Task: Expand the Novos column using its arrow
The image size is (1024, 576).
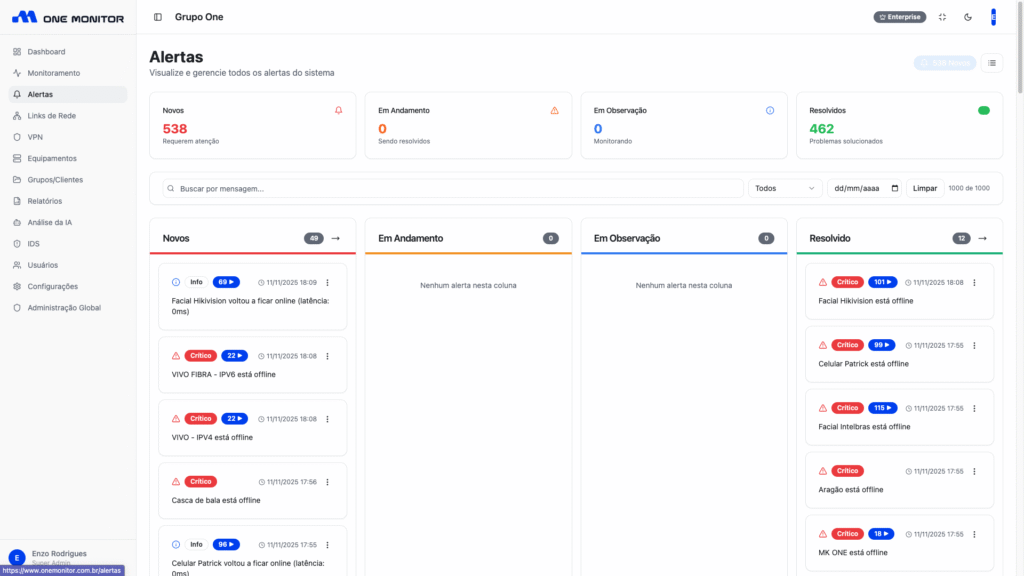Action: (x=336, y=238)
